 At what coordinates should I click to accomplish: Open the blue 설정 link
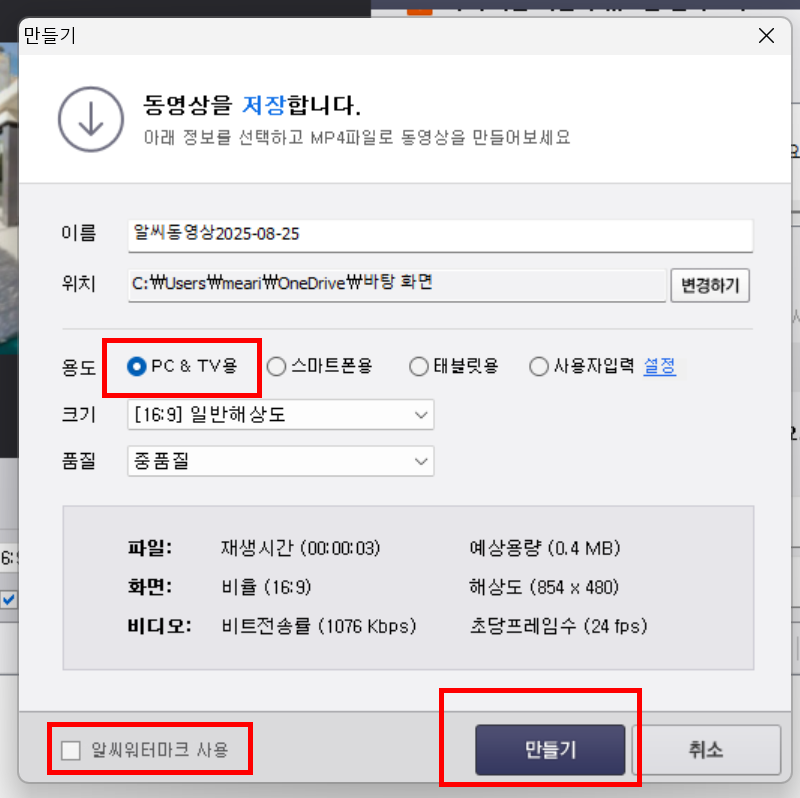point(660,366)
